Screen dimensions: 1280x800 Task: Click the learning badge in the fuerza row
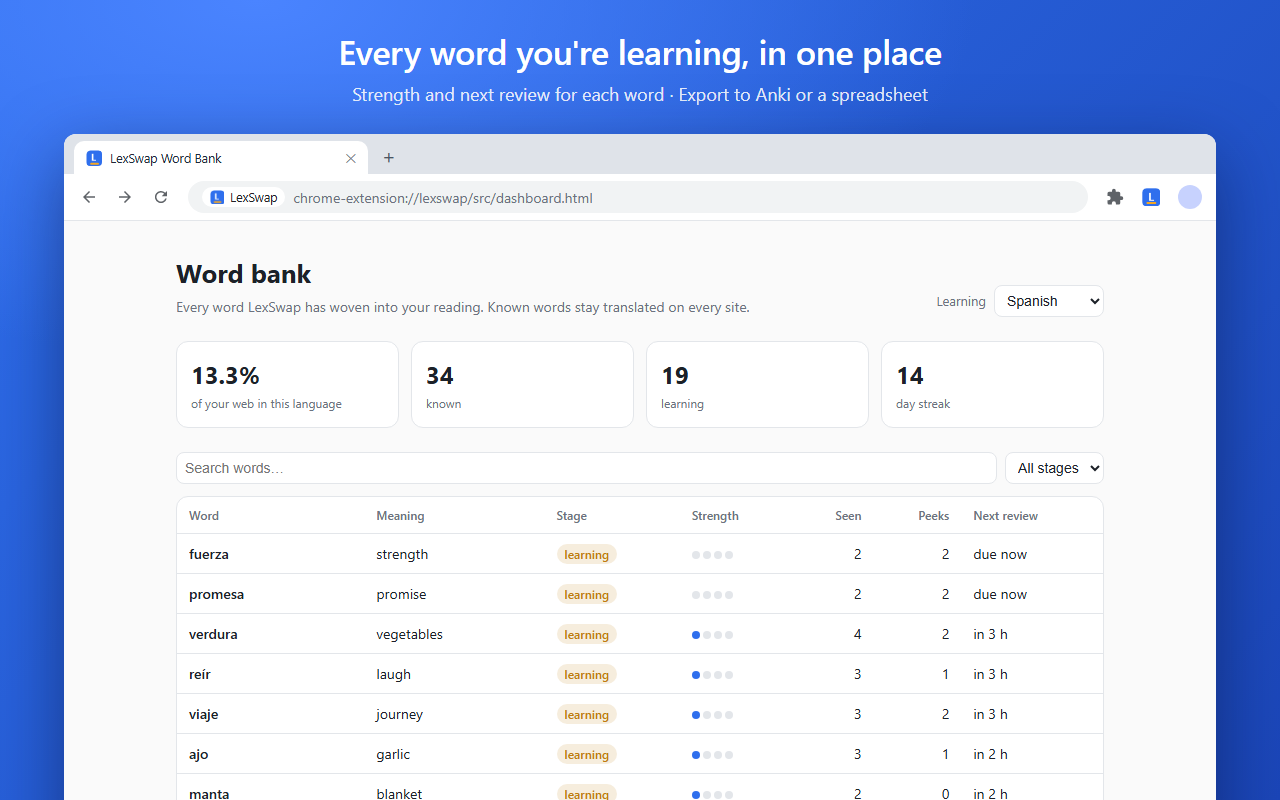(x=587, y=554)
